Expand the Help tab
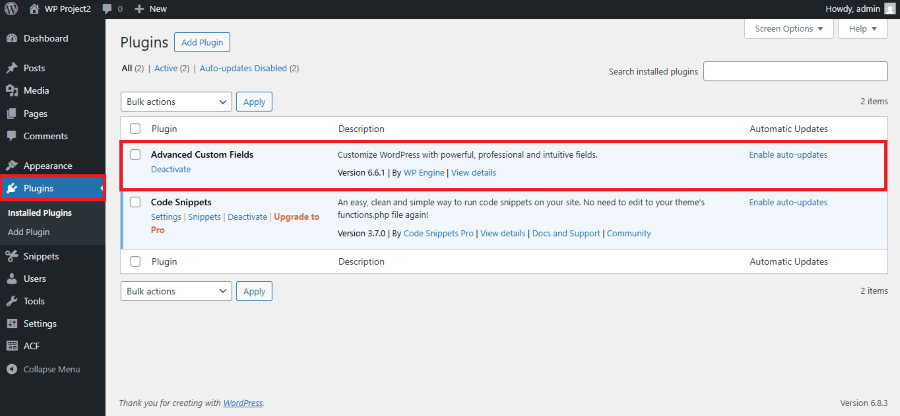Viewport: 900px width, 416px height. click(x=863, y=29)
